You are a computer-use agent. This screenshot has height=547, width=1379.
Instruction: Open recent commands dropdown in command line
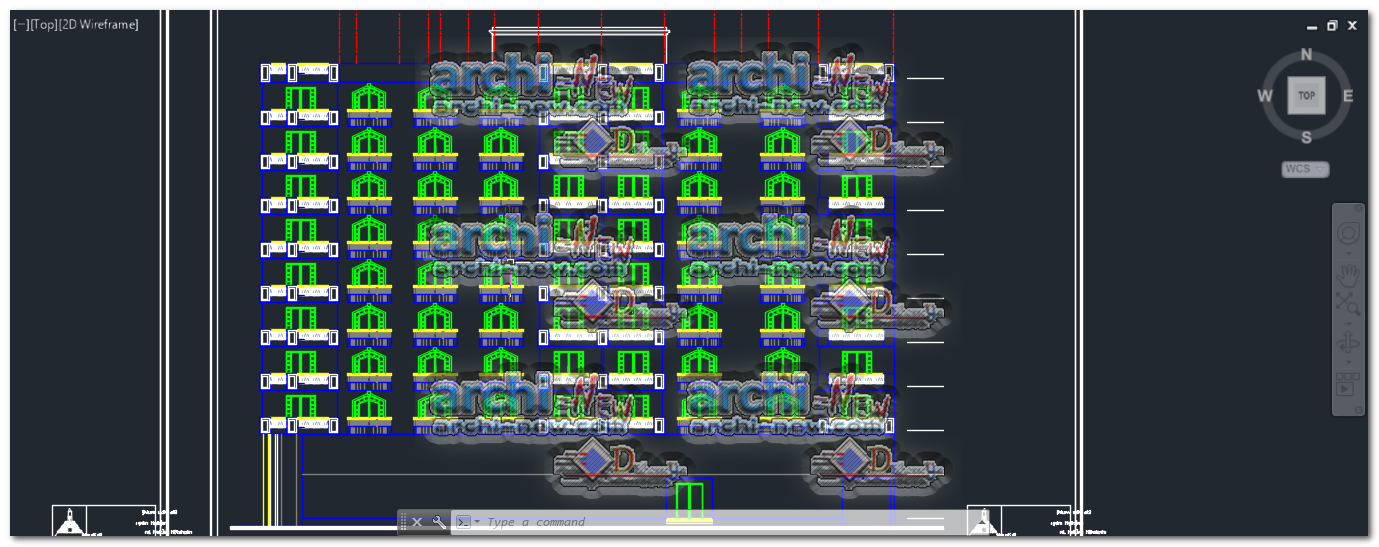[477, 522]
